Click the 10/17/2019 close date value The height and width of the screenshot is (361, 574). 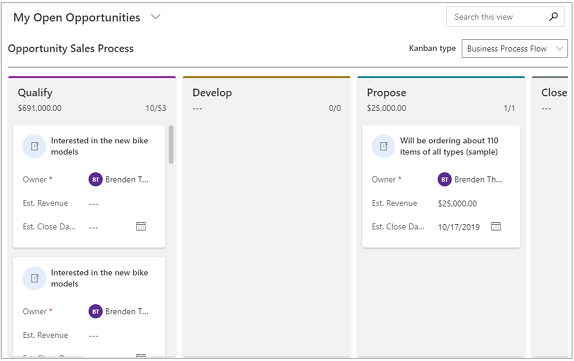click(459, 227)
